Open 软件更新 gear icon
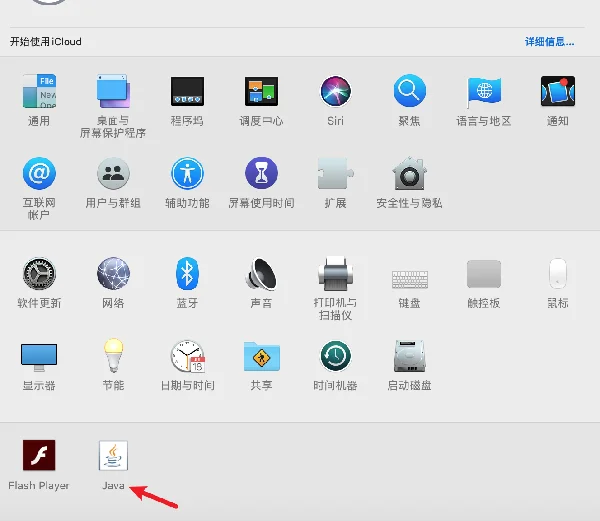The image size is (600, 521). tap(39, 274)
